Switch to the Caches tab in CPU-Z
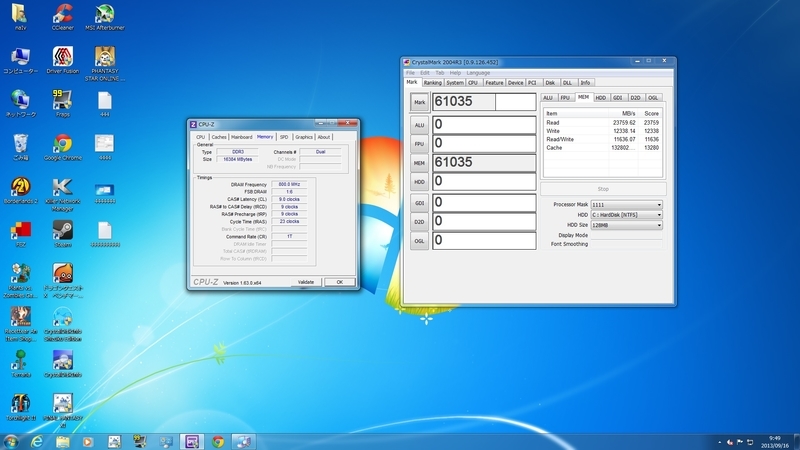This screenshot has width=800, height=450. pyautogui.click(x=219, y=137)
